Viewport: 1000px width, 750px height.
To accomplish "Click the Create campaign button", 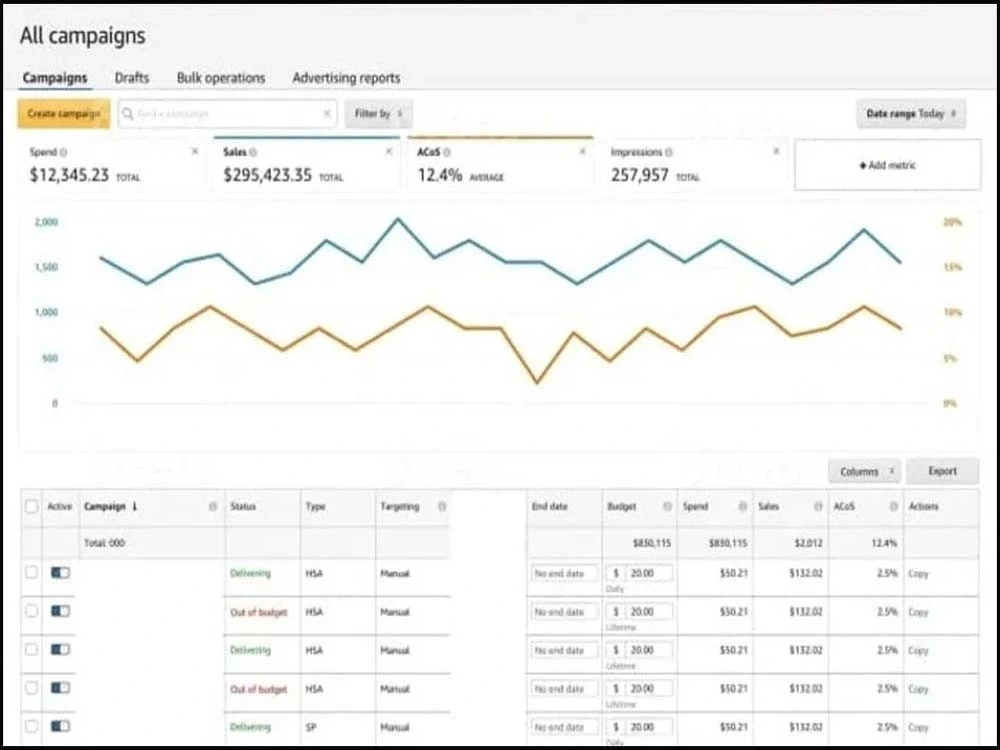I will [x=64, y=114].
